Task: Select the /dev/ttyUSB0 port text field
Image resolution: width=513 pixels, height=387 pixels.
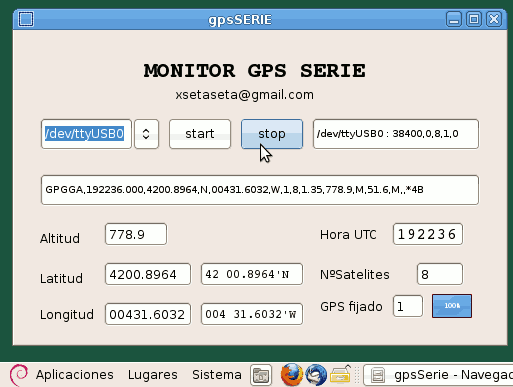Action: coord(86,134)
